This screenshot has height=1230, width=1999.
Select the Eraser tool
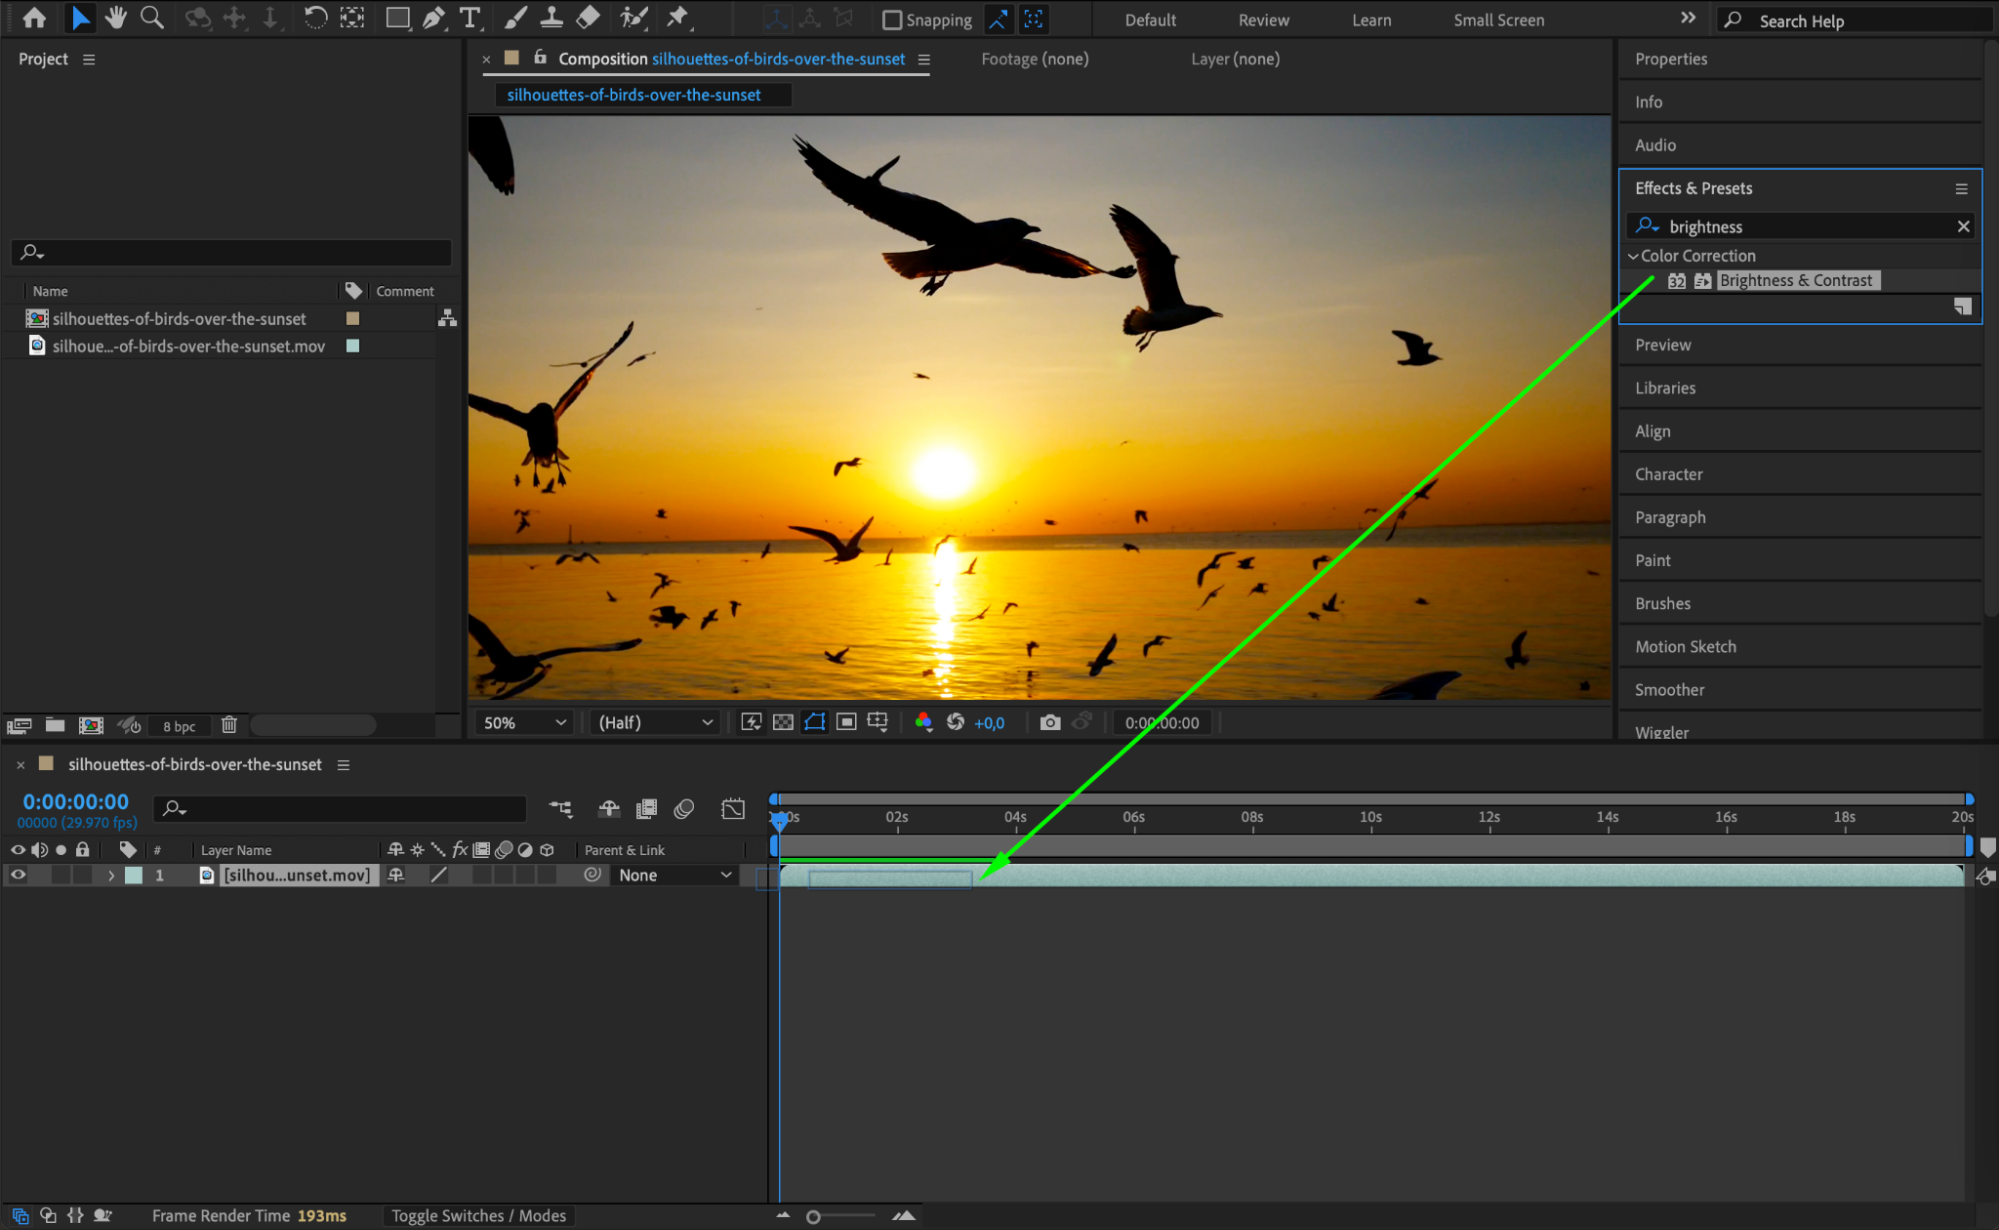[588, 18]
